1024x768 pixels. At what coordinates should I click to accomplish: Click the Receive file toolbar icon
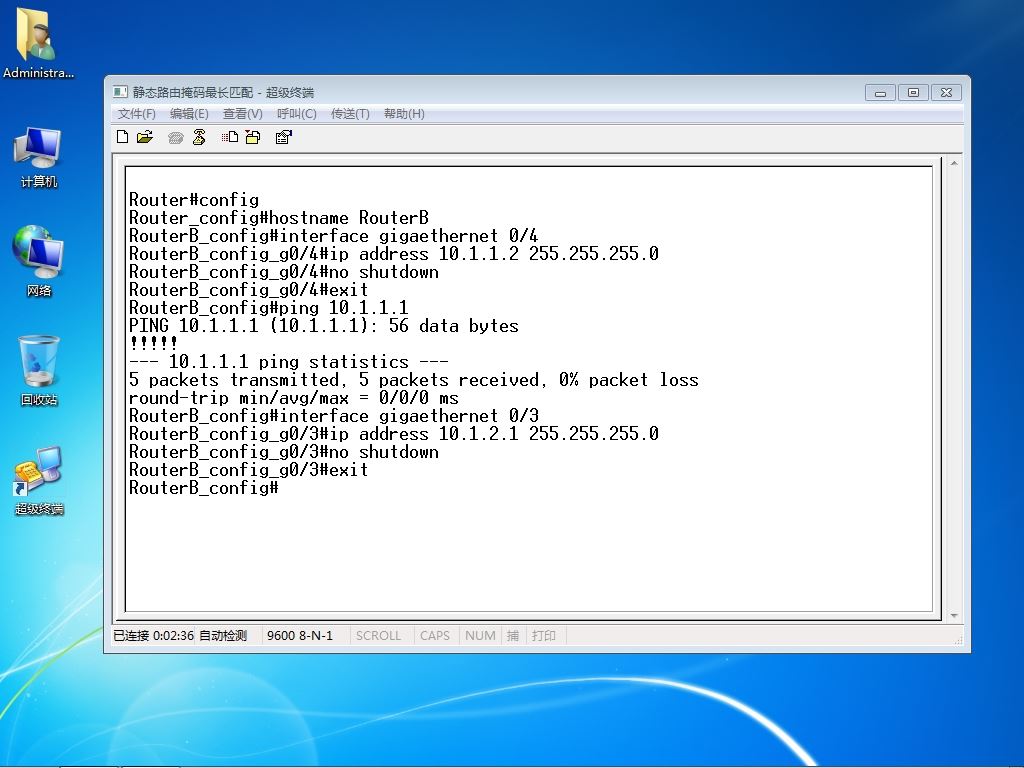[x=253, y=136]
